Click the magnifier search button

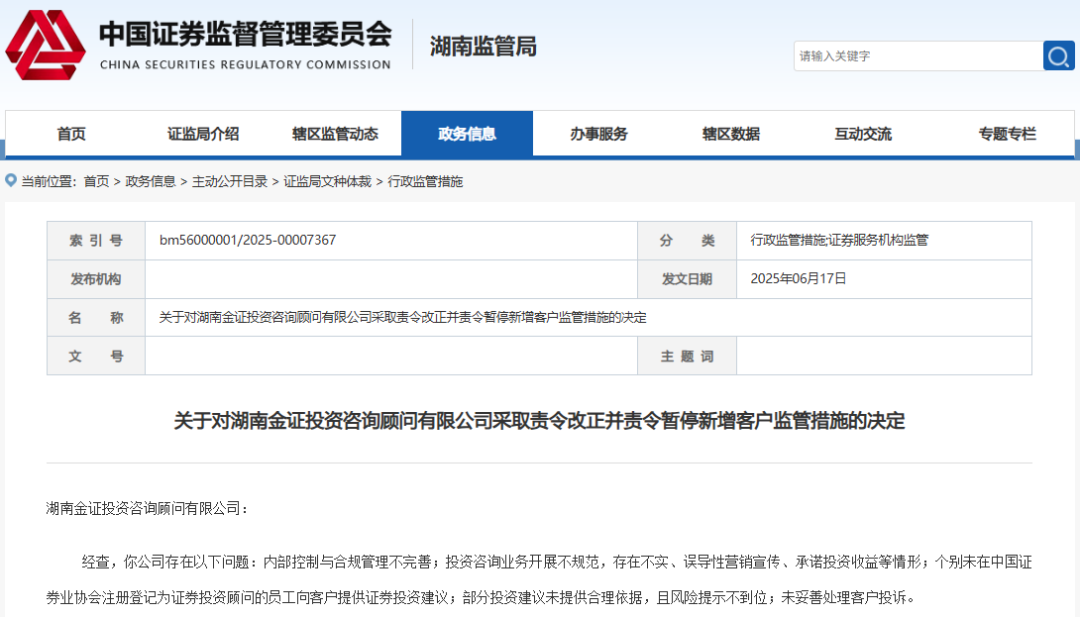tap(1059, 56)
